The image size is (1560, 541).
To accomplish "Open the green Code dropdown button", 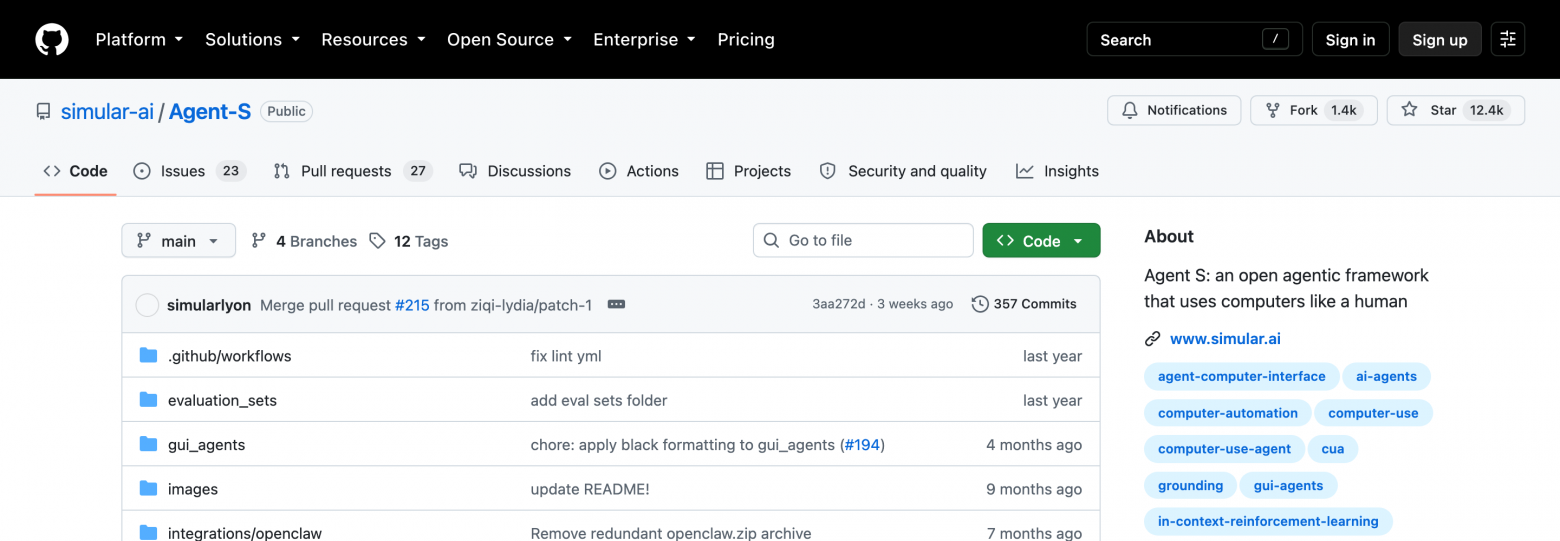I will pos(1041,241).
